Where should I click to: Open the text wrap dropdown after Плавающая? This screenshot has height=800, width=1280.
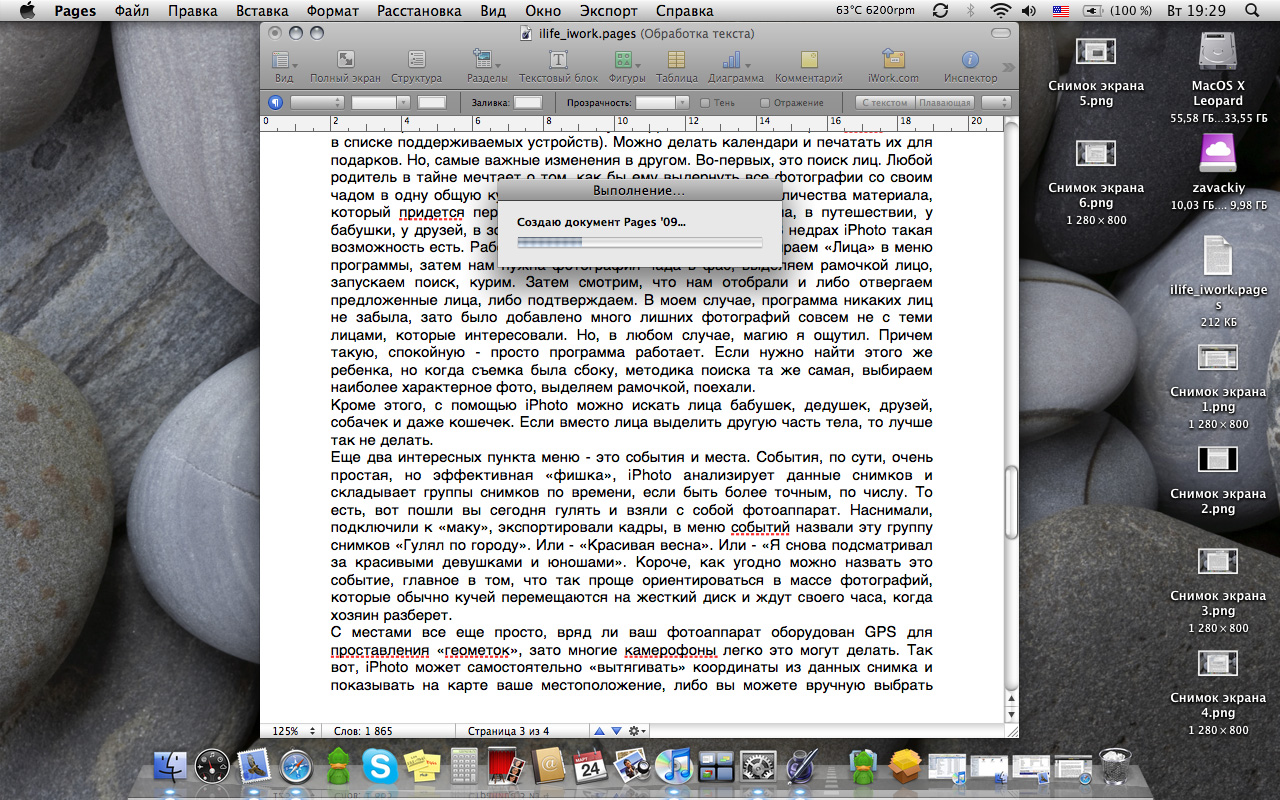[x=996, y=102]
